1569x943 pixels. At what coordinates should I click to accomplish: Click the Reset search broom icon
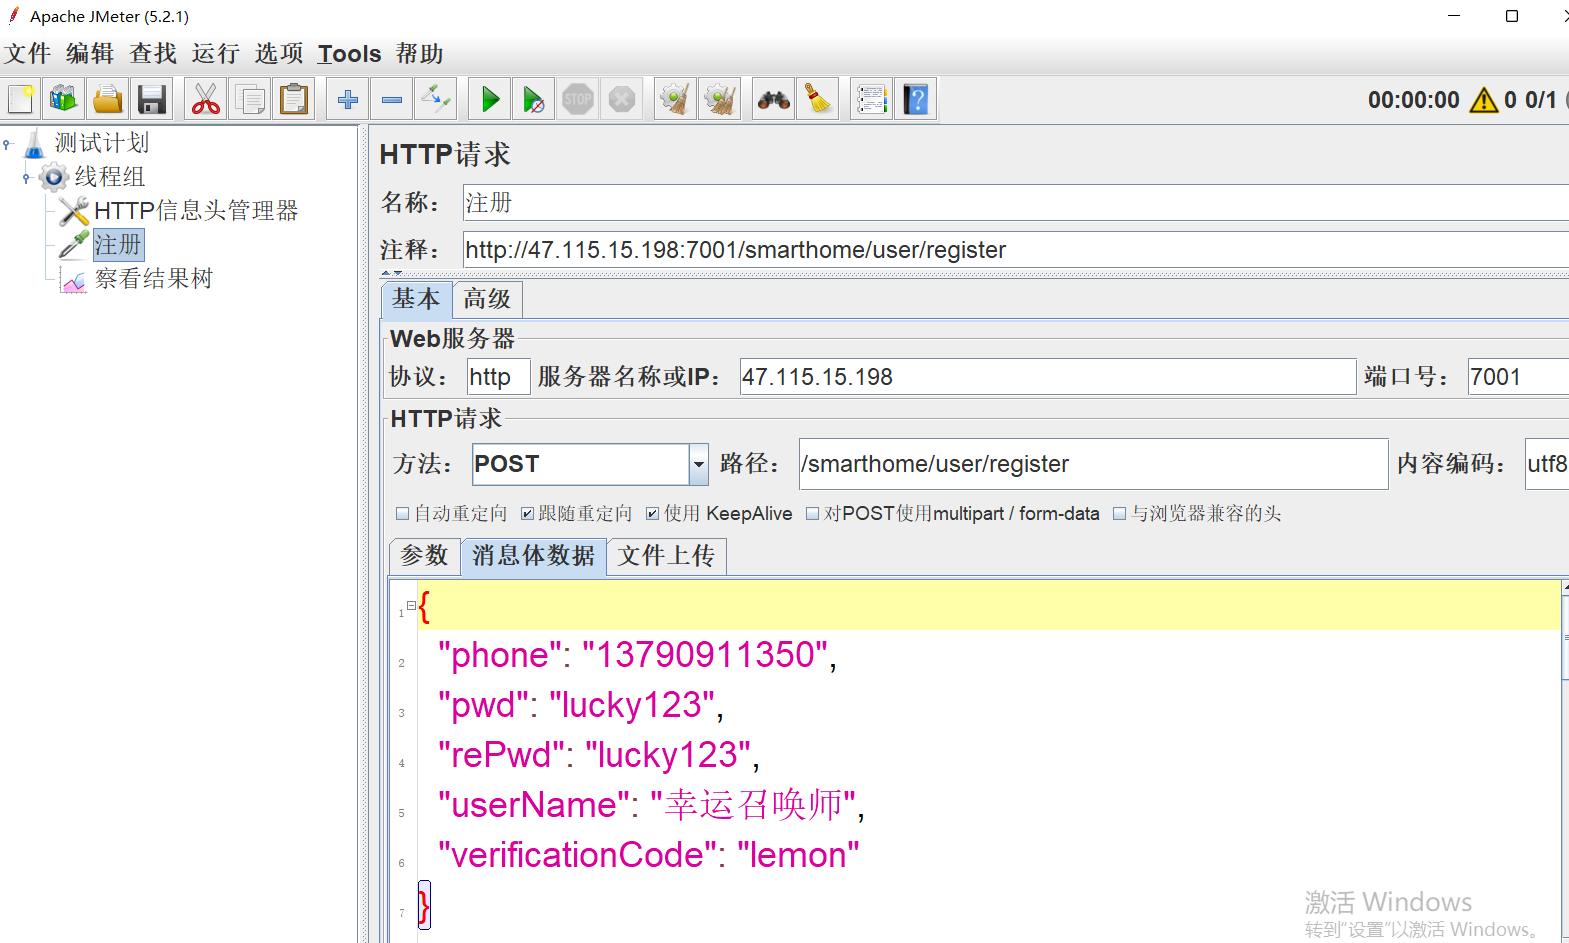818,99
